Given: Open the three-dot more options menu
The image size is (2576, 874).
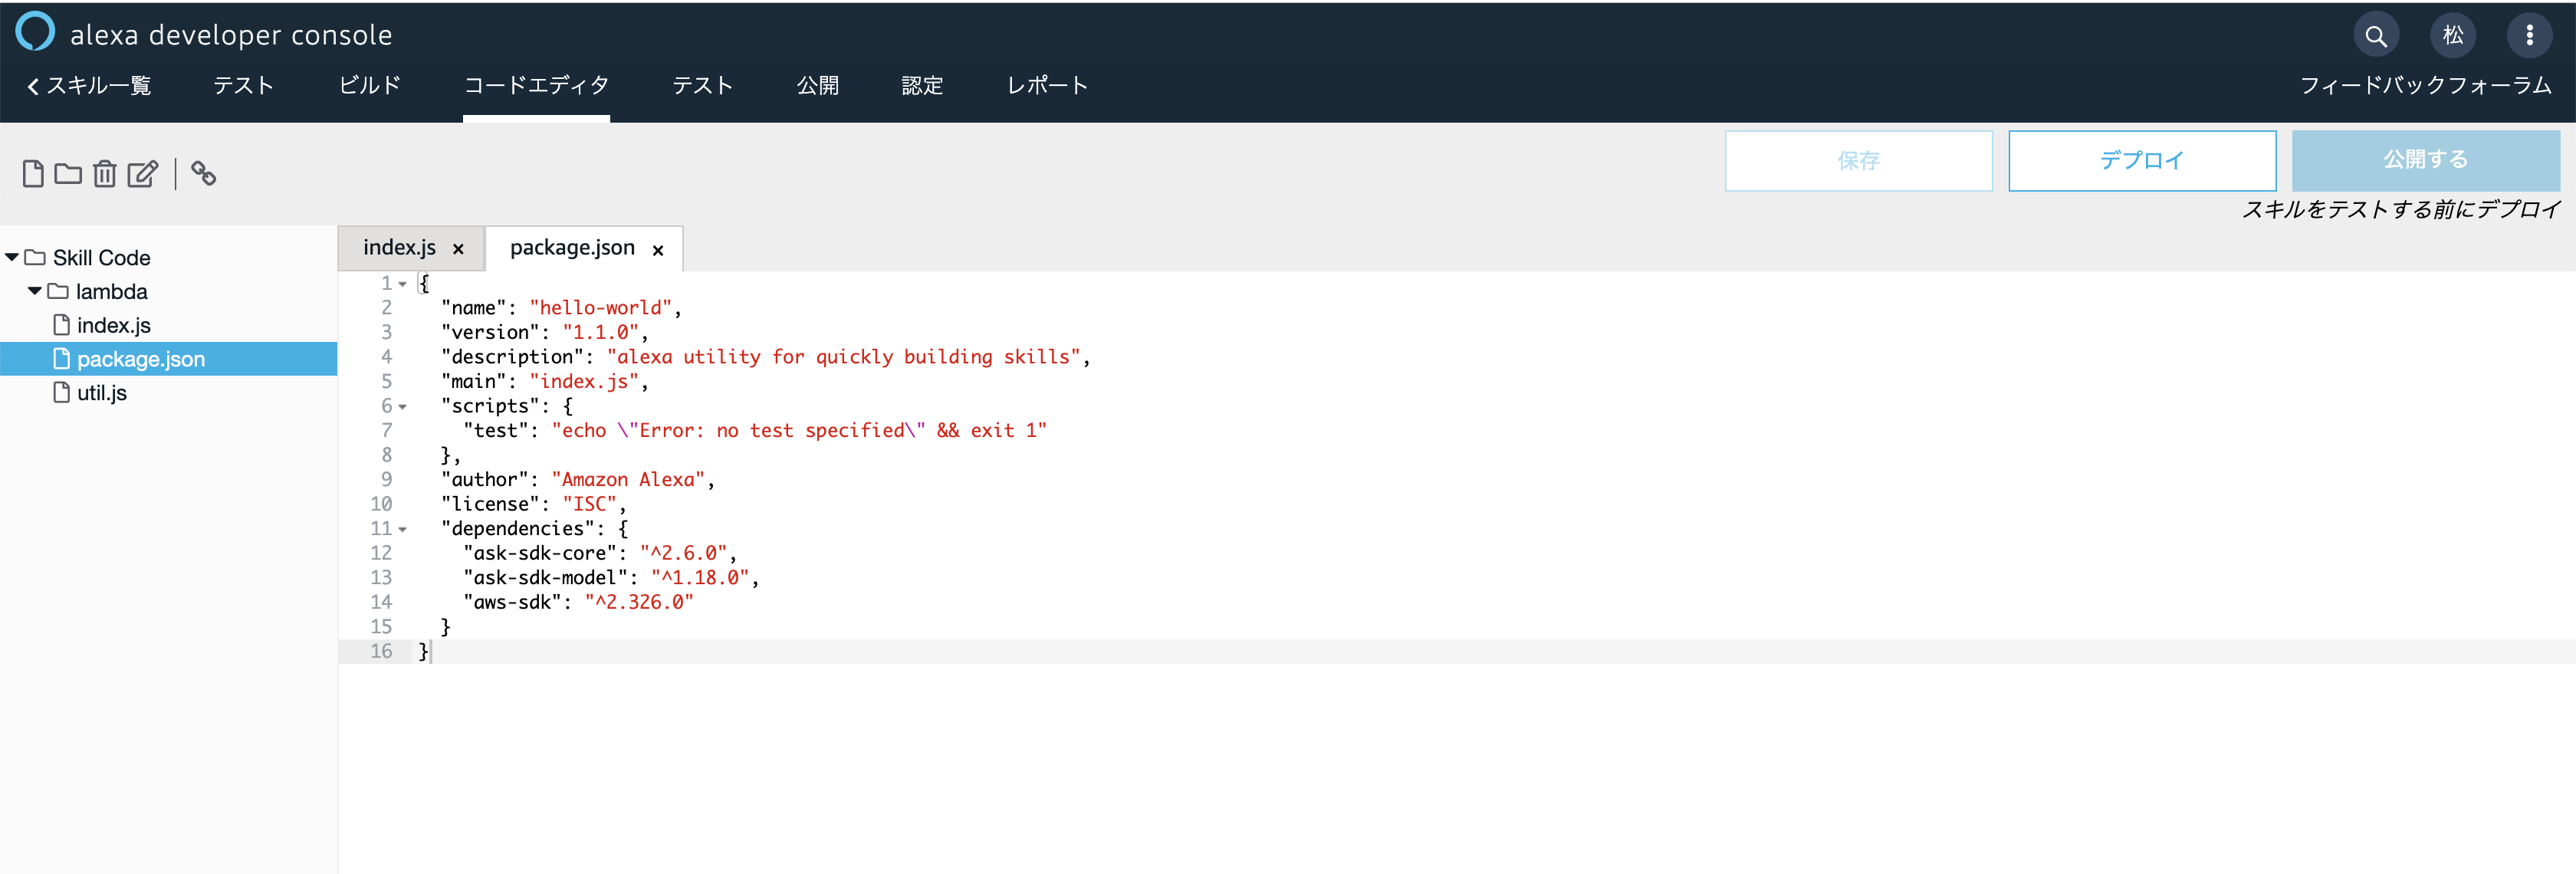Looking at the screenshot, I should (2529, 36).
